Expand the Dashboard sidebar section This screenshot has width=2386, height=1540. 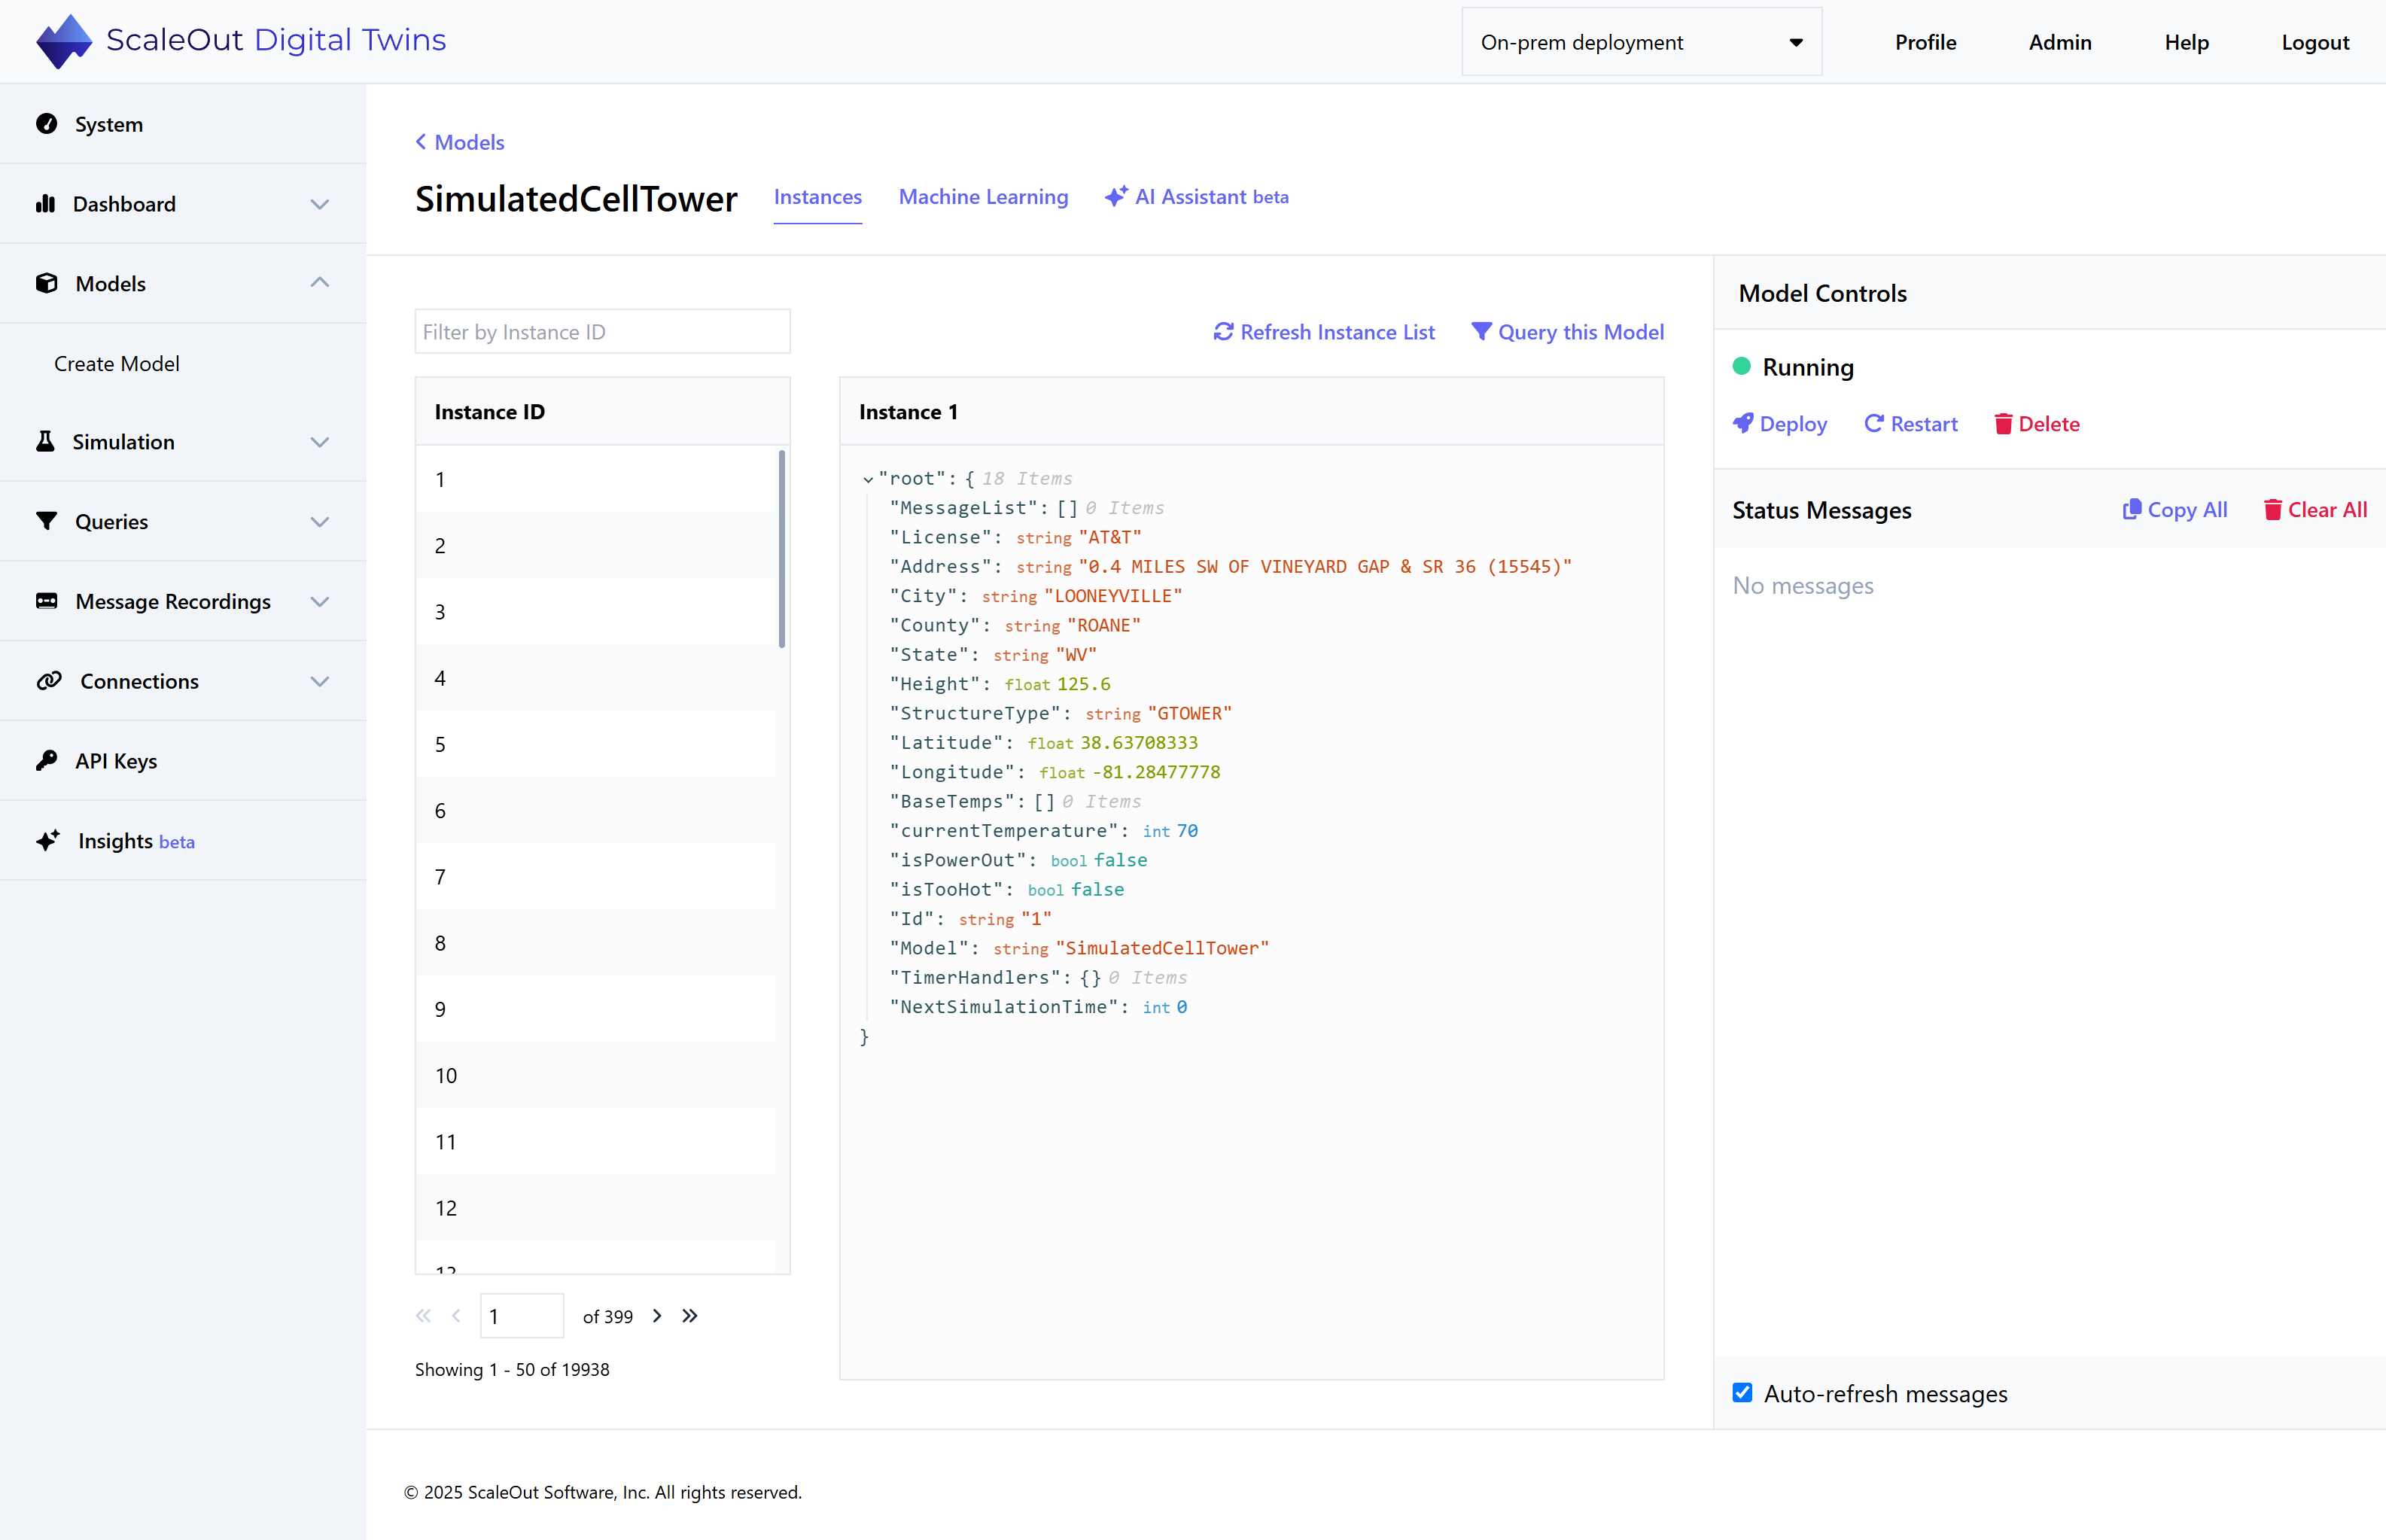pyautogui.click(x=320, y=204)
